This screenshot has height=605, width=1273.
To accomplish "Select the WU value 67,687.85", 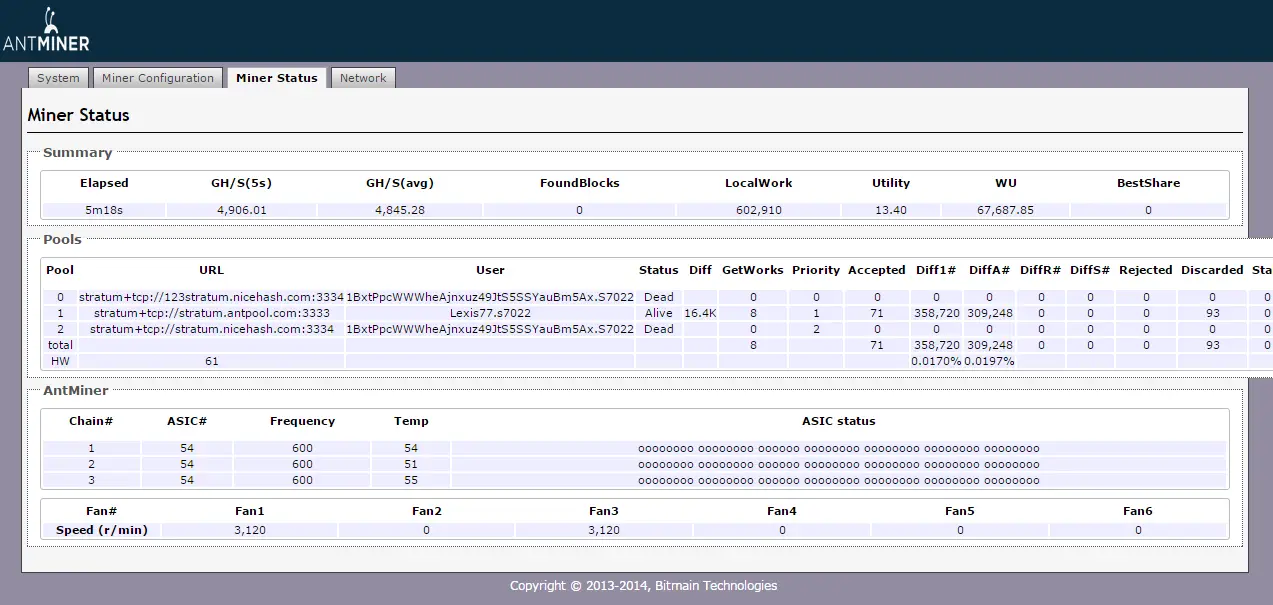I will tap(1004, 211).
